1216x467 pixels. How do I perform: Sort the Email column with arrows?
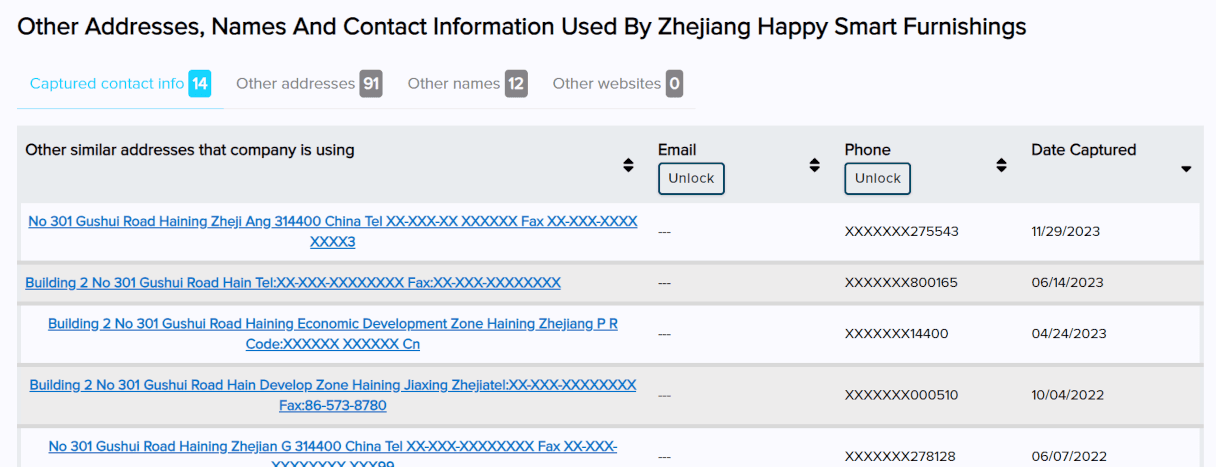[814, 165]
